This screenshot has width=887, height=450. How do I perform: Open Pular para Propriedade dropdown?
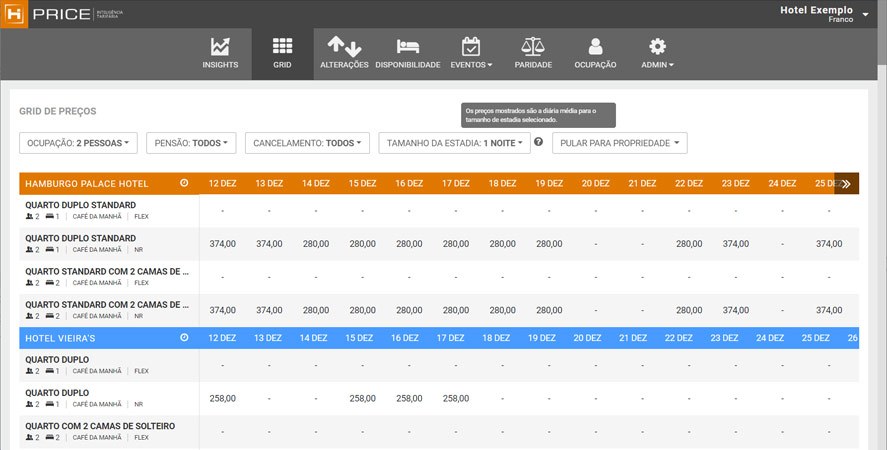click(x=619, y=143)
